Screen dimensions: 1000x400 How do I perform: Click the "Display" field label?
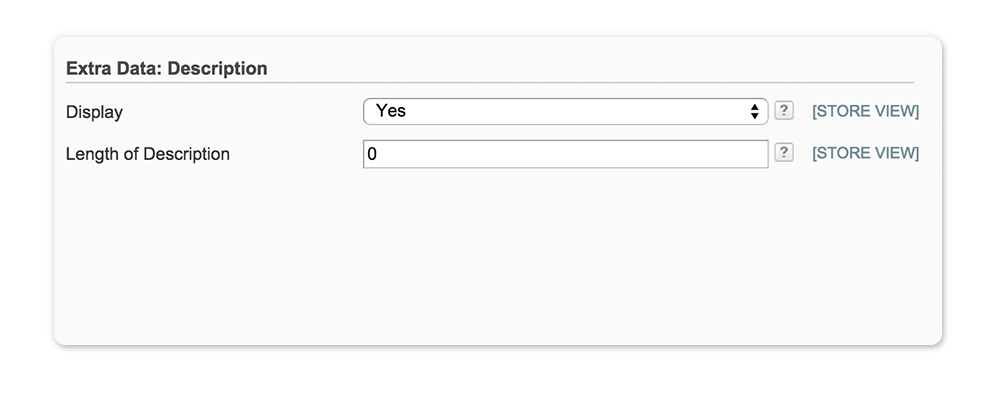pyautogui.click(x=94, y=112)
